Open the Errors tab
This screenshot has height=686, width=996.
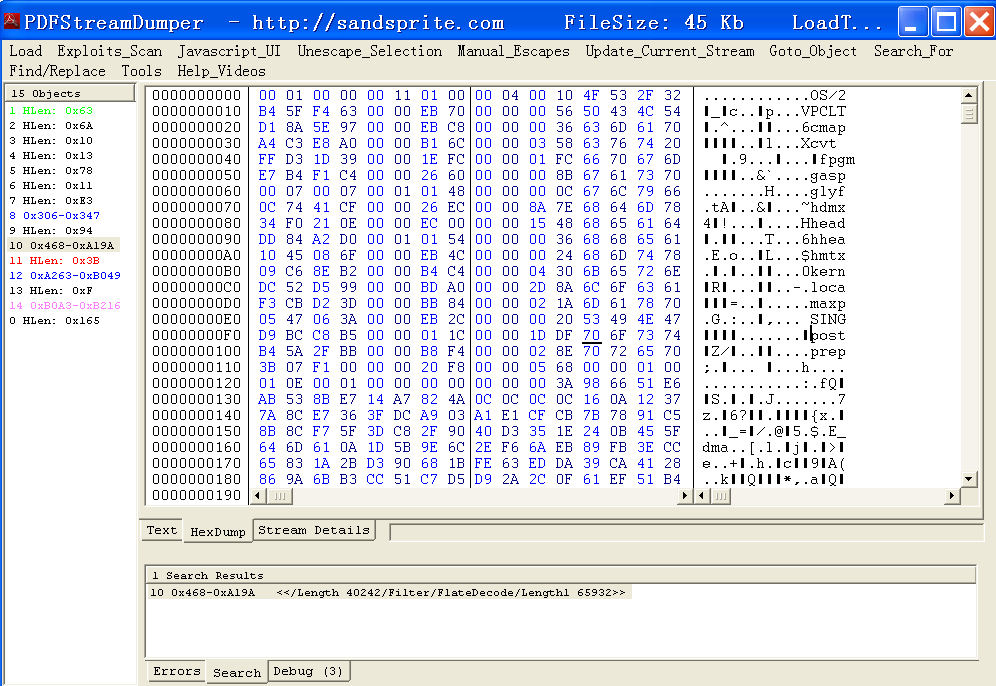coord(177,671)
